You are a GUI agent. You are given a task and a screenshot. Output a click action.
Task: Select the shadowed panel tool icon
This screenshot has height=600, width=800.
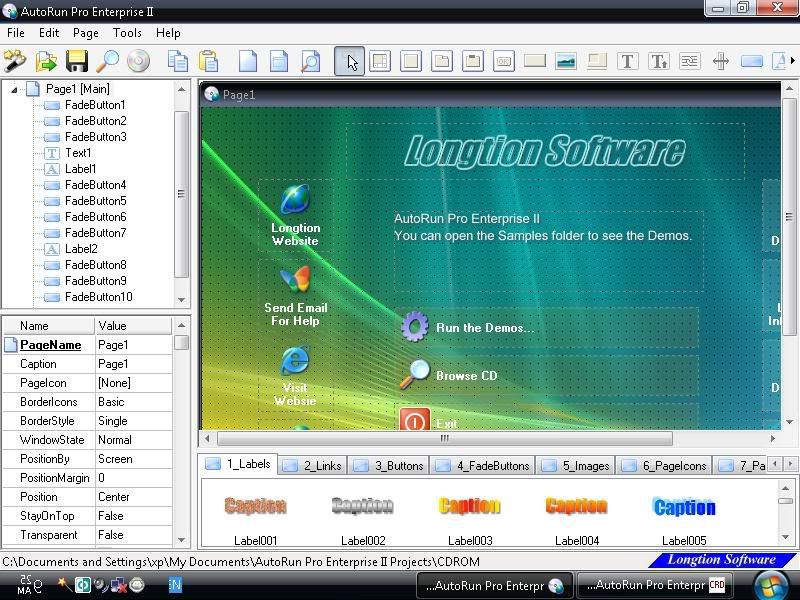tap(597, 61)
